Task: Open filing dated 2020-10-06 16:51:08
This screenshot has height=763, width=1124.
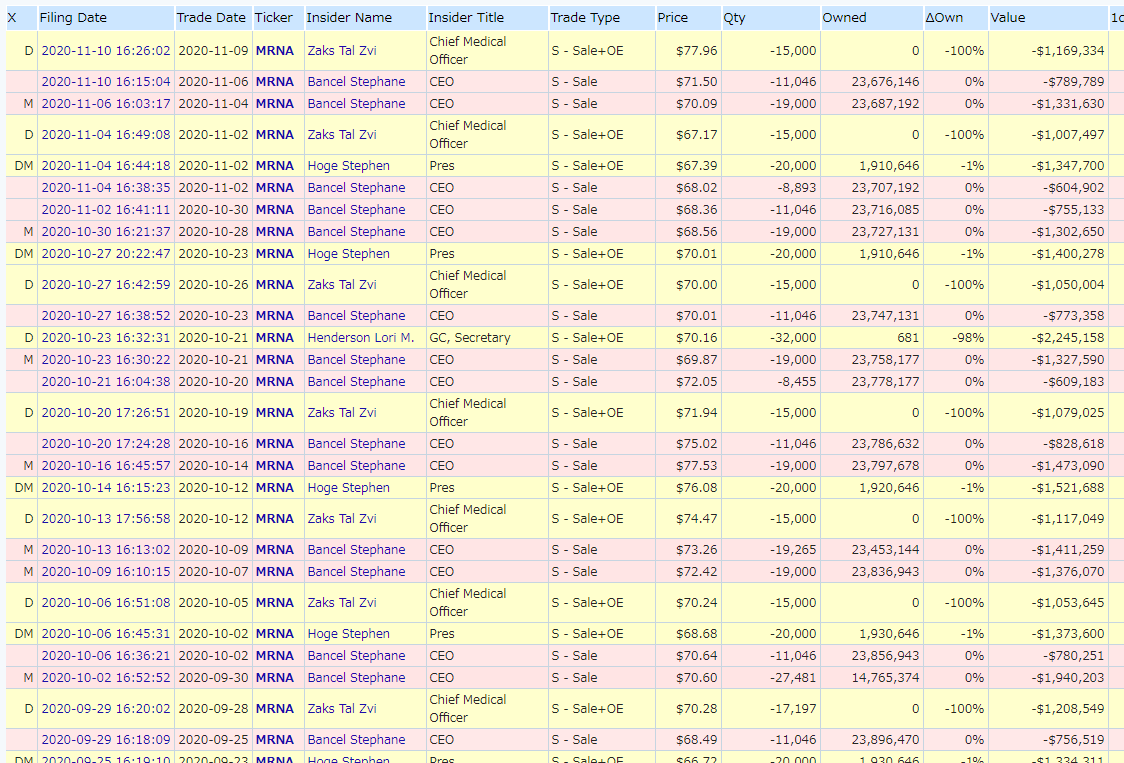Action: pos(106,602)
